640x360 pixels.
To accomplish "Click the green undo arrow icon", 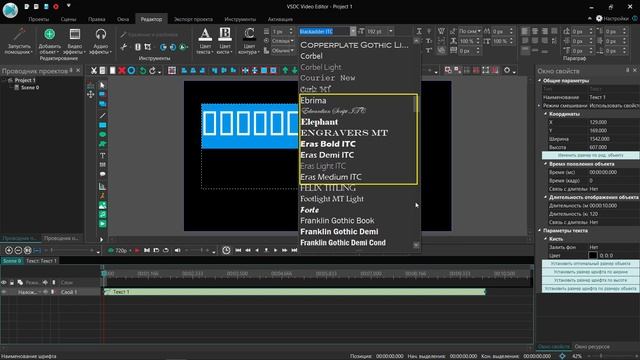I will pyautogui.click(x=142, y=71).
